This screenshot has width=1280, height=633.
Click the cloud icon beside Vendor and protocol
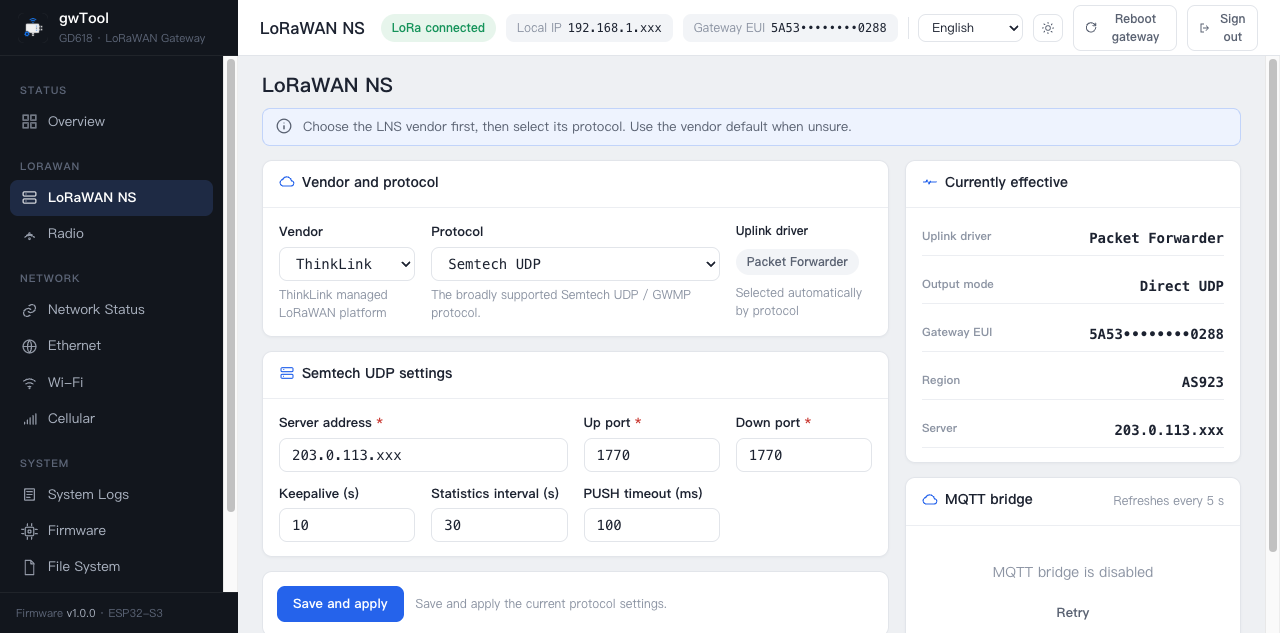tap(287, 182)
